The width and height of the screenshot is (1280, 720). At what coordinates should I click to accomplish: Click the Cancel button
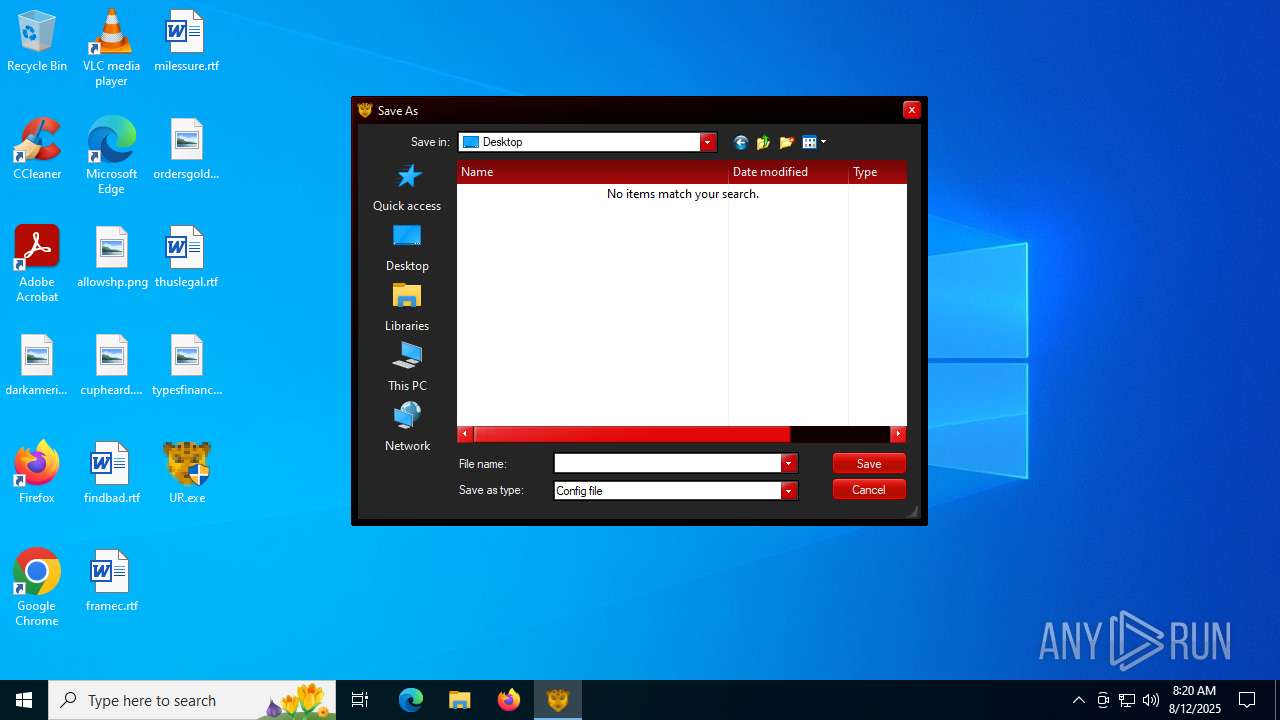[x=869, y=489]
